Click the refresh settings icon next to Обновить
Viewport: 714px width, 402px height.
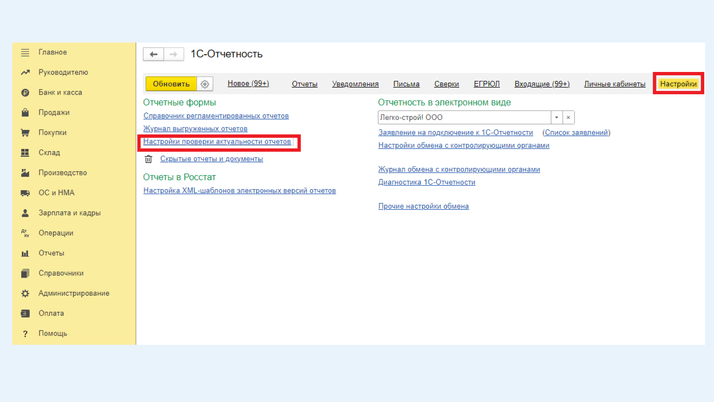(205, 84)
